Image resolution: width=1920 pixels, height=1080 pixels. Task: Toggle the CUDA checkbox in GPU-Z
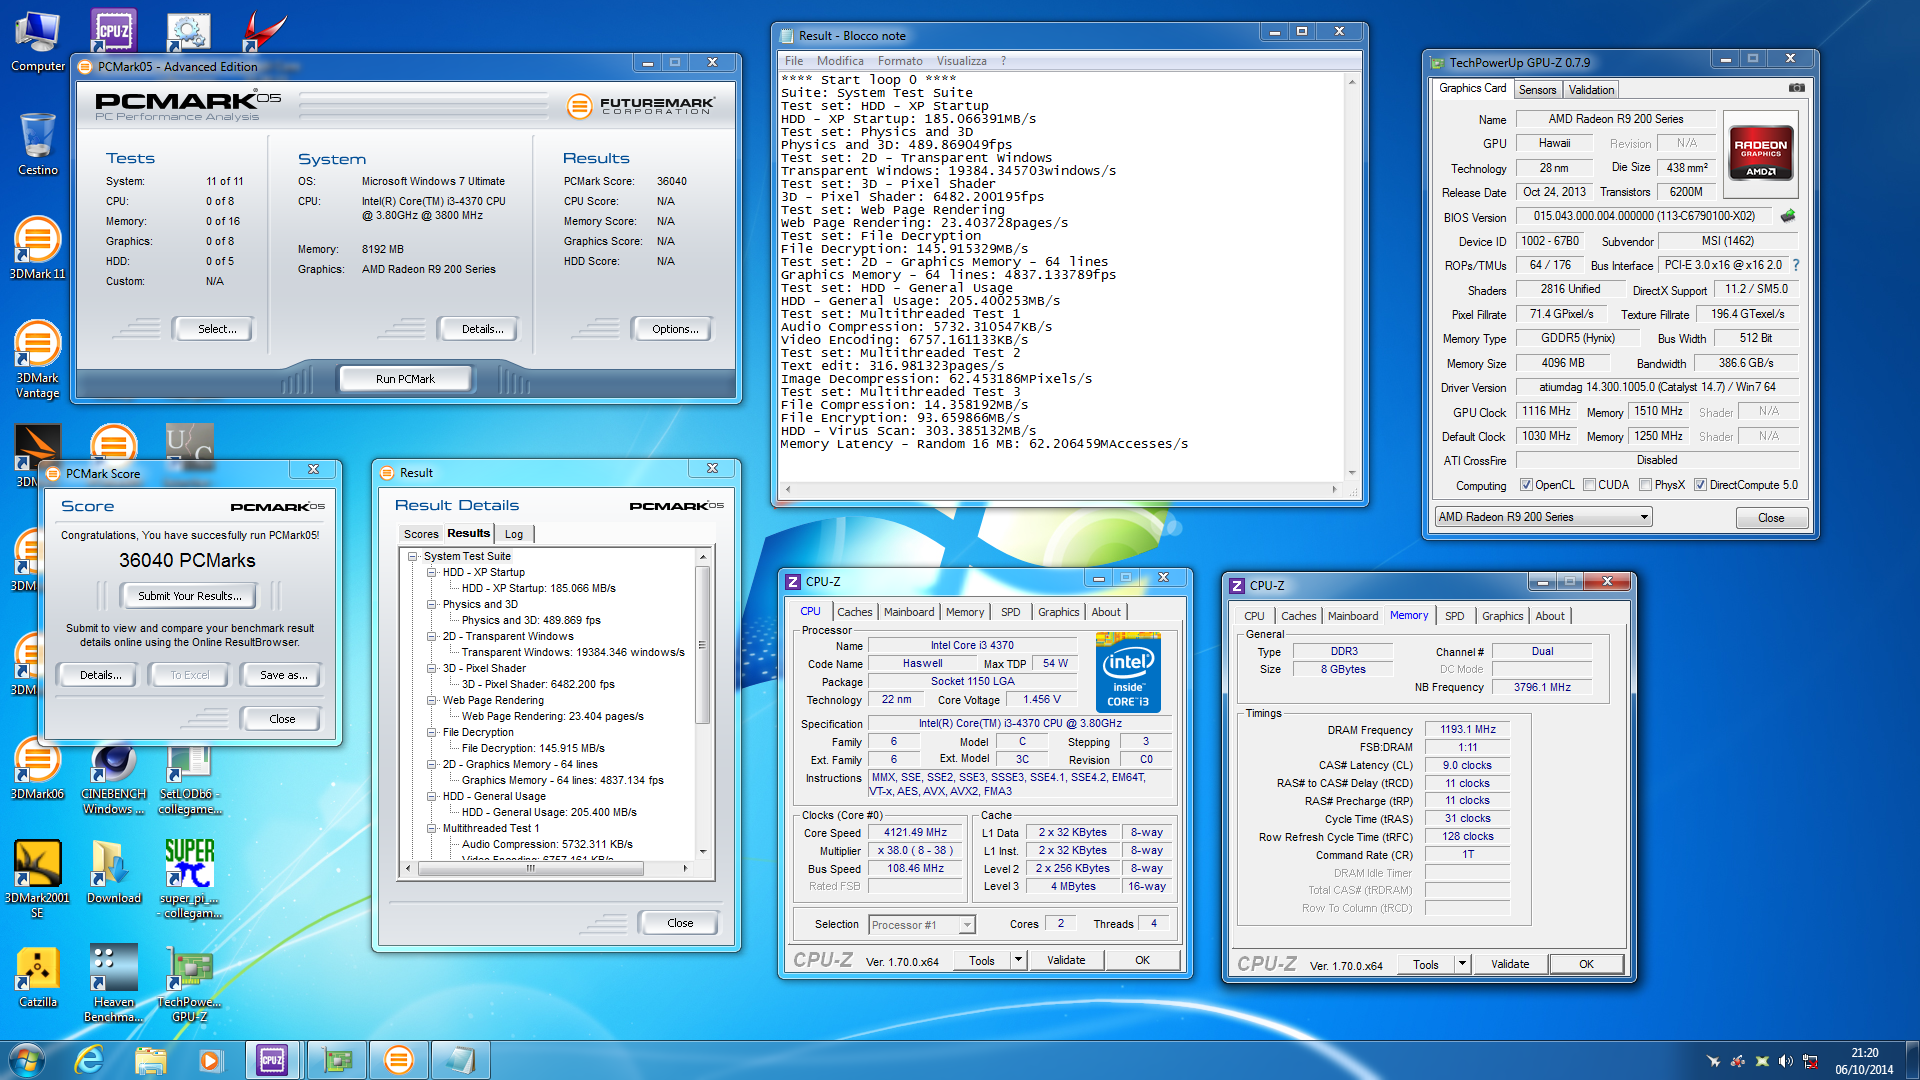[x=1589, y=485]
